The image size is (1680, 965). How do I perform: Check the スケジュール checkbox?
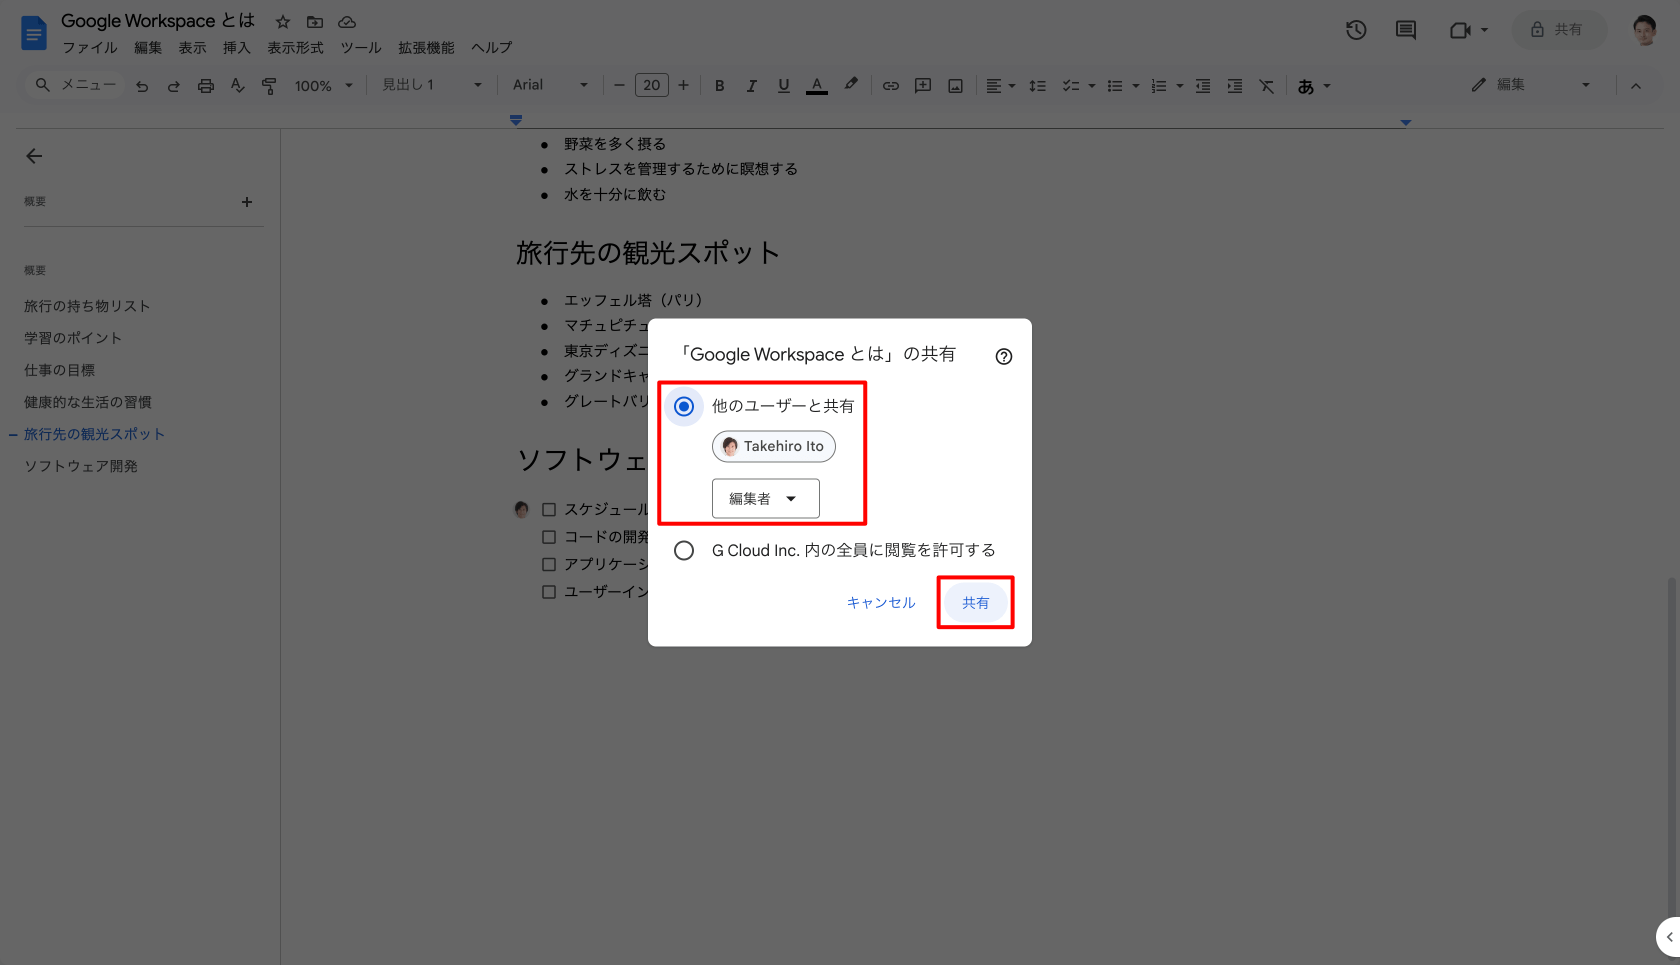[x=549, y=509]
